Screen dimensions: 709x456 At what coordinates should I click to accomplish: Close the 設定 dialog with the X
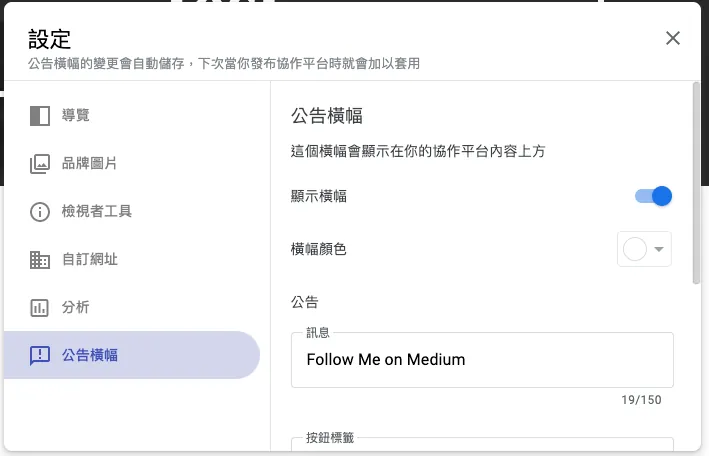(x=673, y=38)
